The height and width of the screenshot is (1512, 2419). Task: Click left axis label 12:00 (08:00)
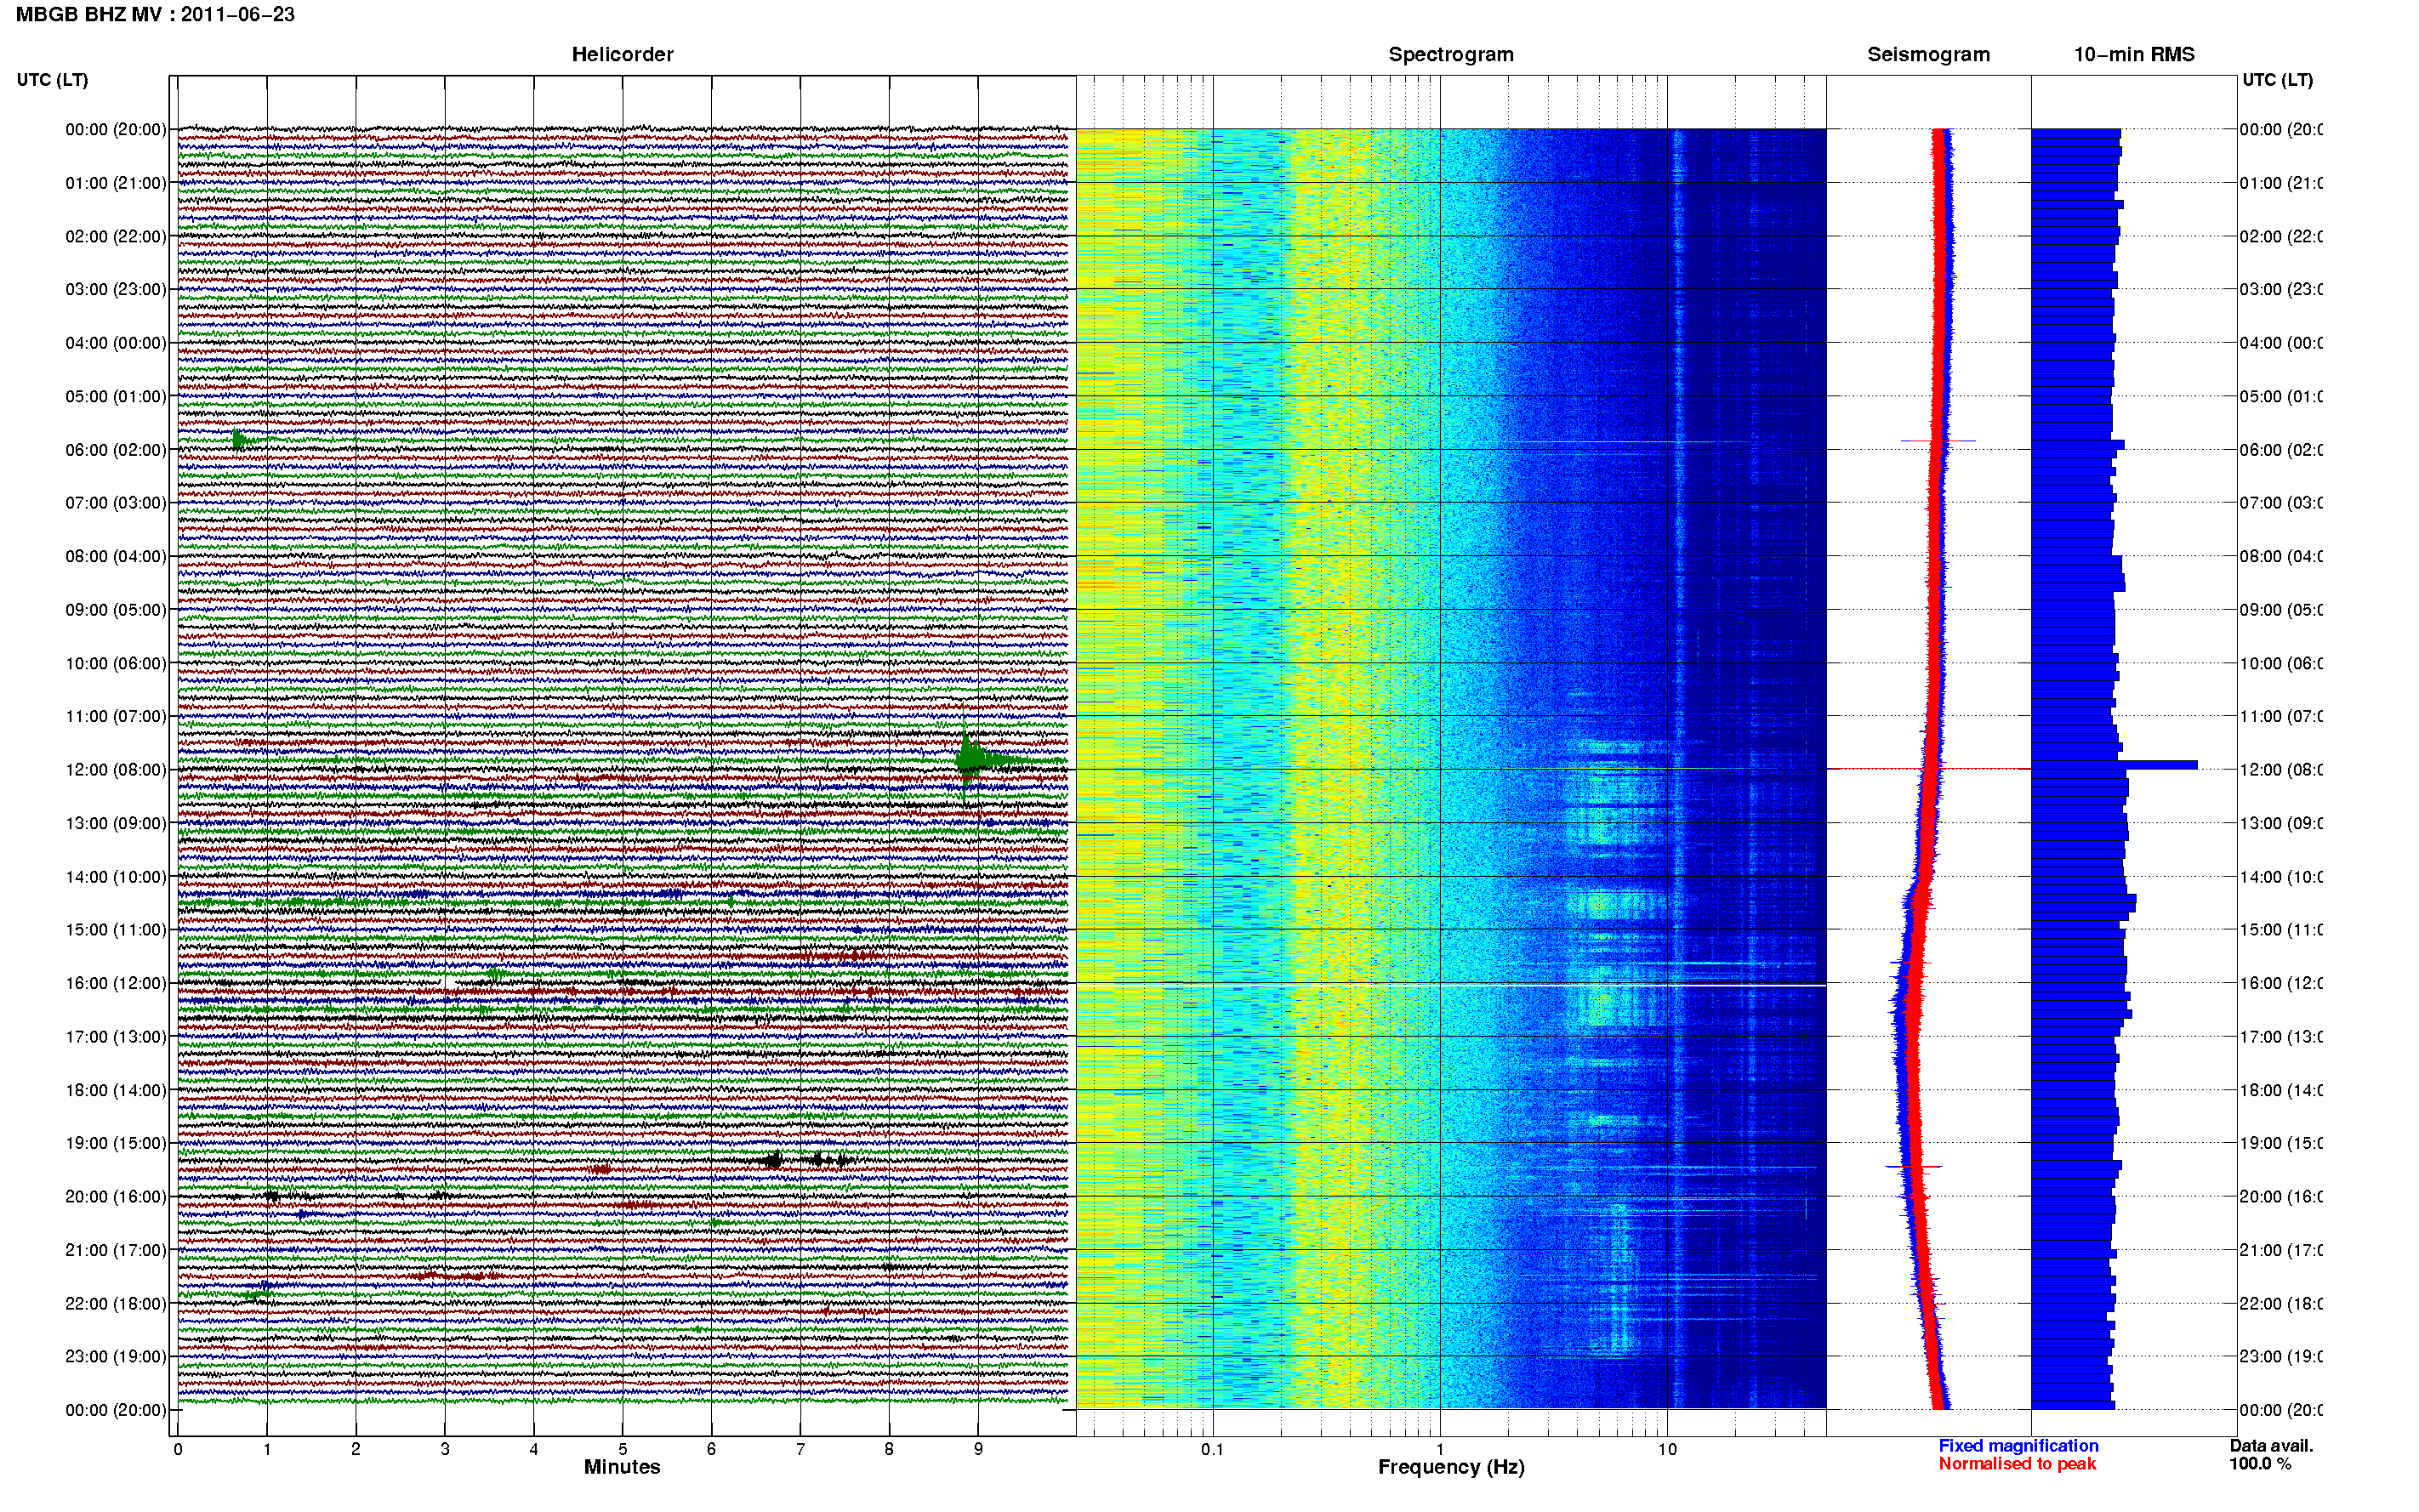[115, 770]
